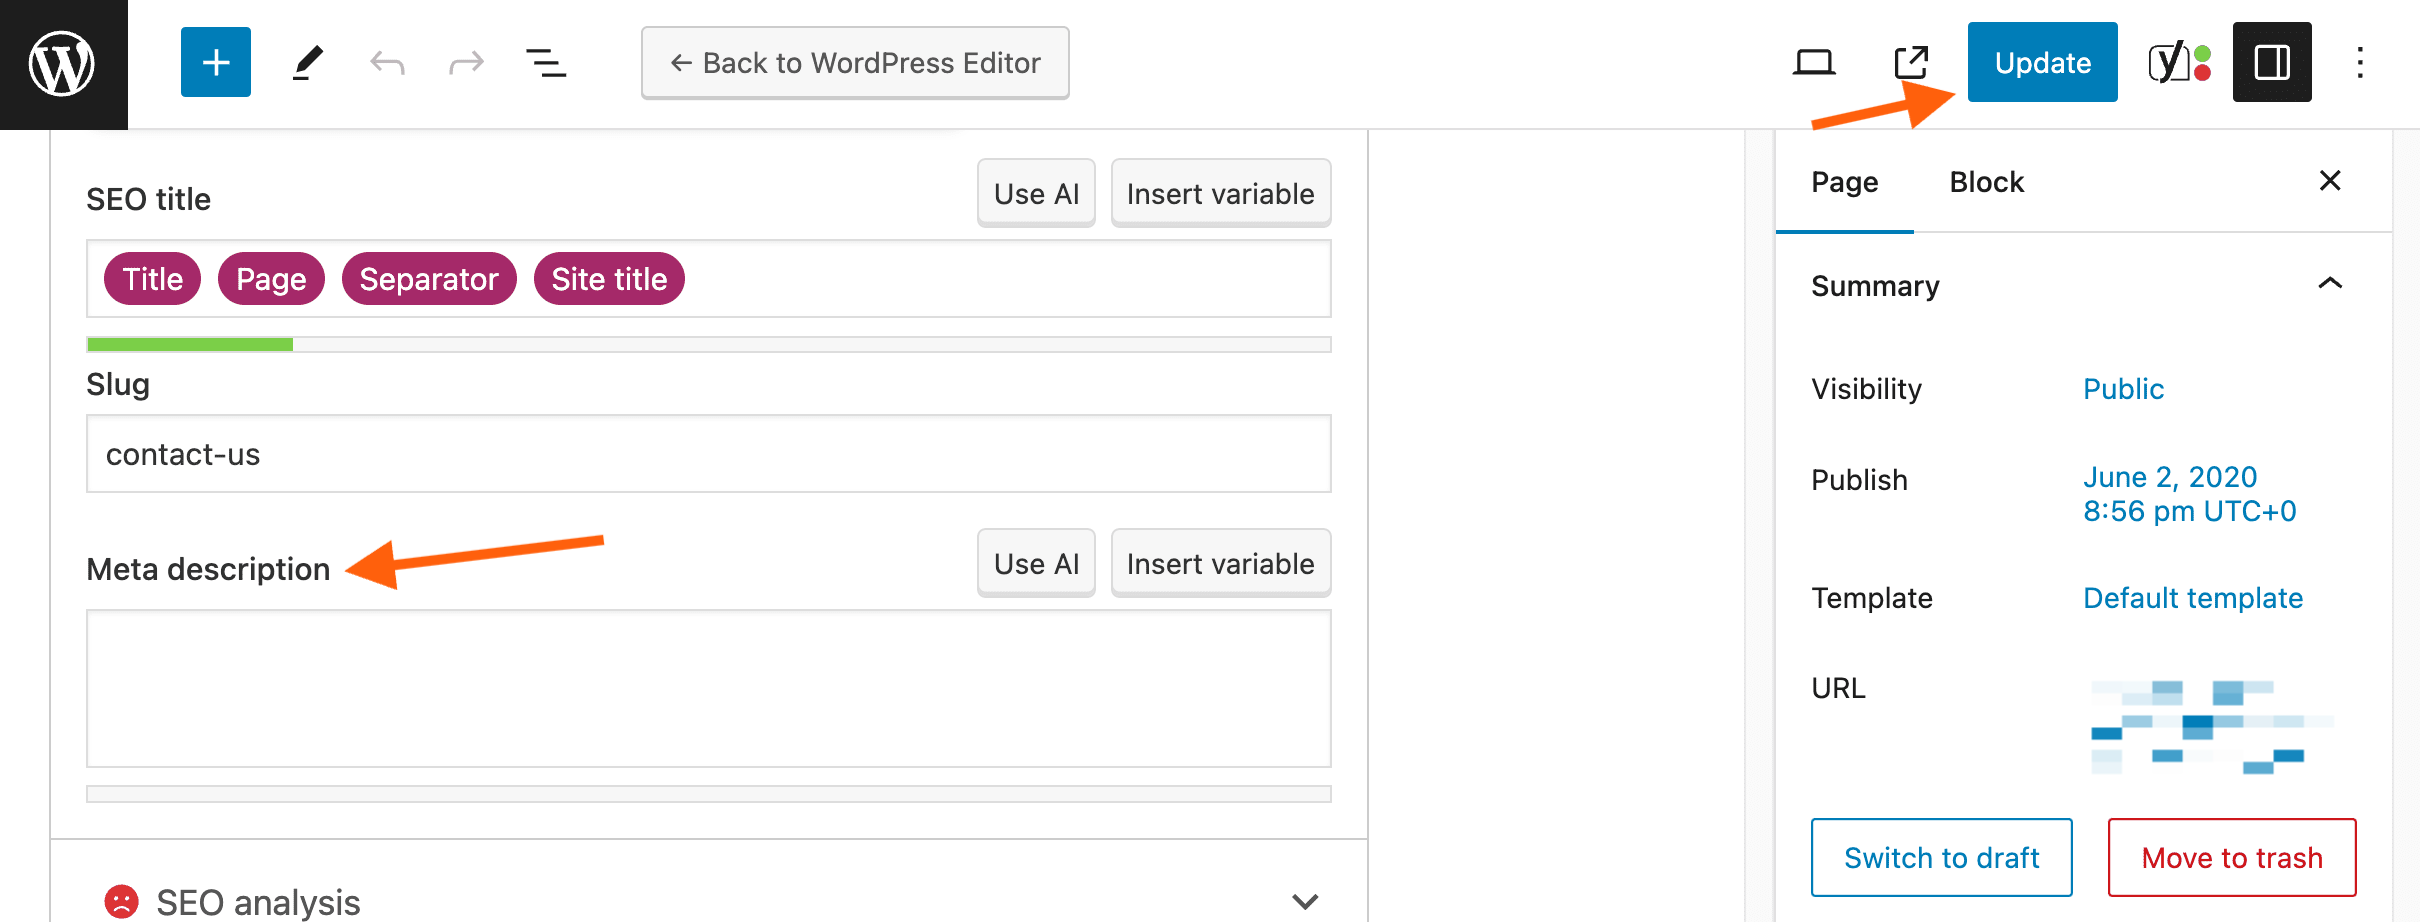Open the Public visibility setting
This screenshot has height=922, width=2420.
[2123, 389]
